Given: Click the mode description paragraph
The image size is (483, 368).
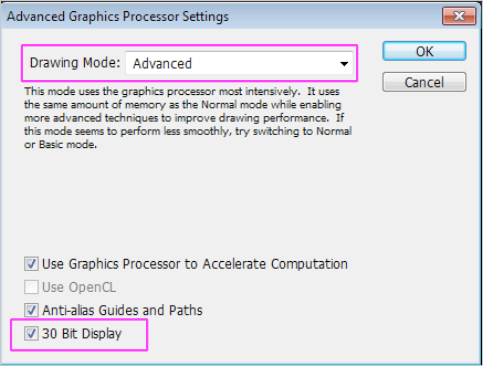Looking at the screenshot, I should (x=188, y=118).
